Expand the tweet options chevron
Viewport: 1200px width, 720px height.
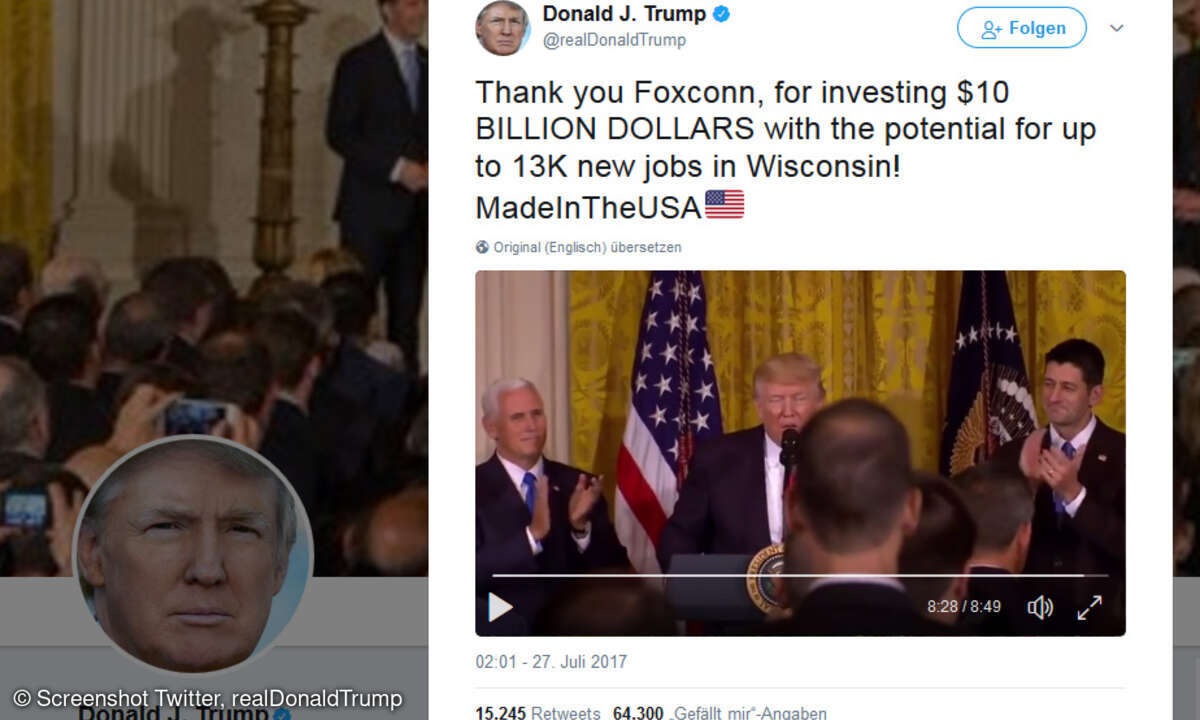1117,28
